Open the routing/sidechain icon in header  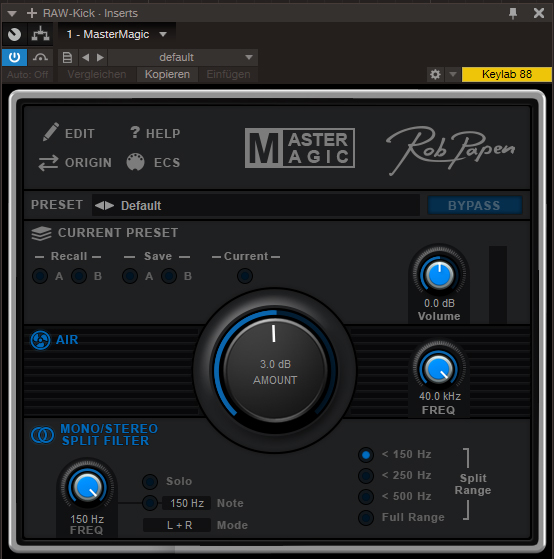pyautogui.click(x=40, y=34)
